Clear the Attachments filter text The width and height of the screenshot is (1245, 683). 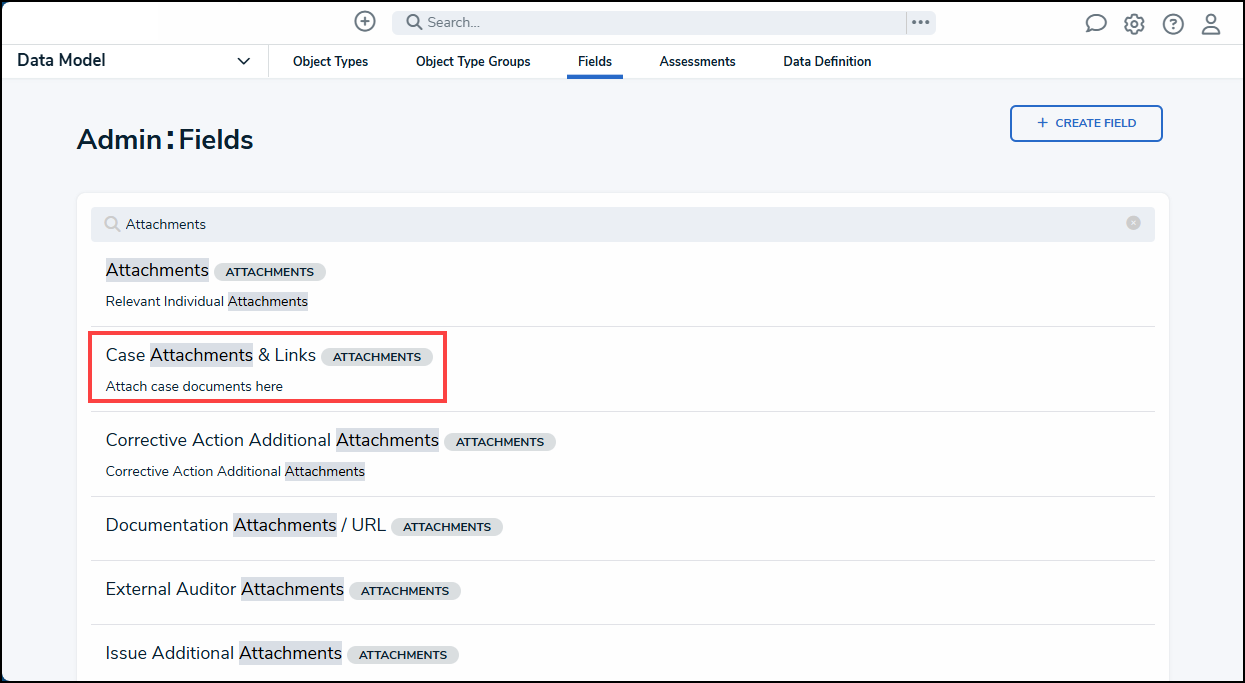click(x=1133, y=223)
